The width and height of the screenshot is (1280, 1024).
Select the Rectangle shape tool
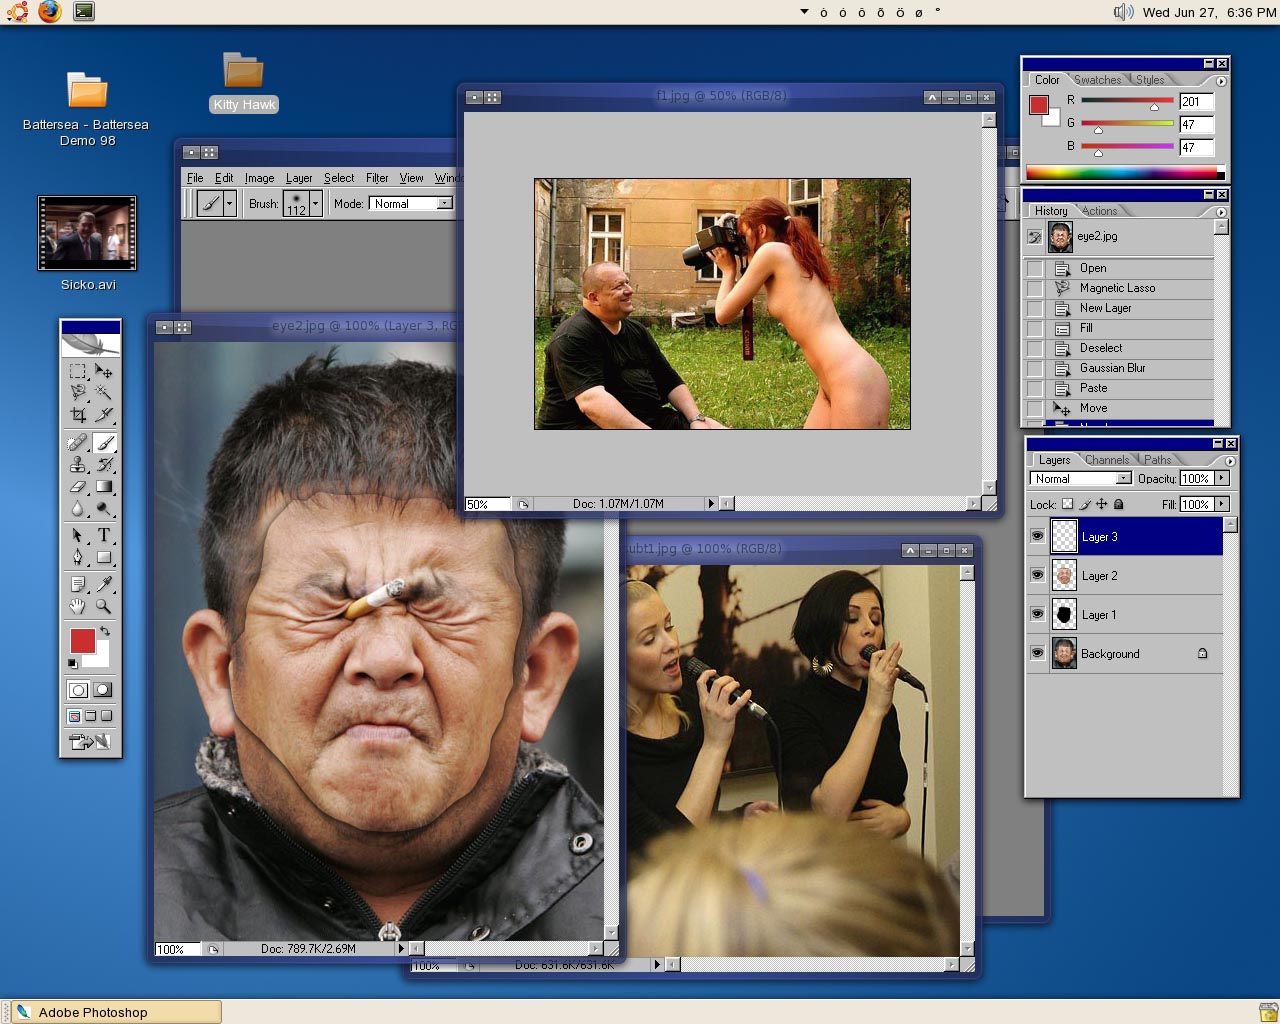pos(103,558)
